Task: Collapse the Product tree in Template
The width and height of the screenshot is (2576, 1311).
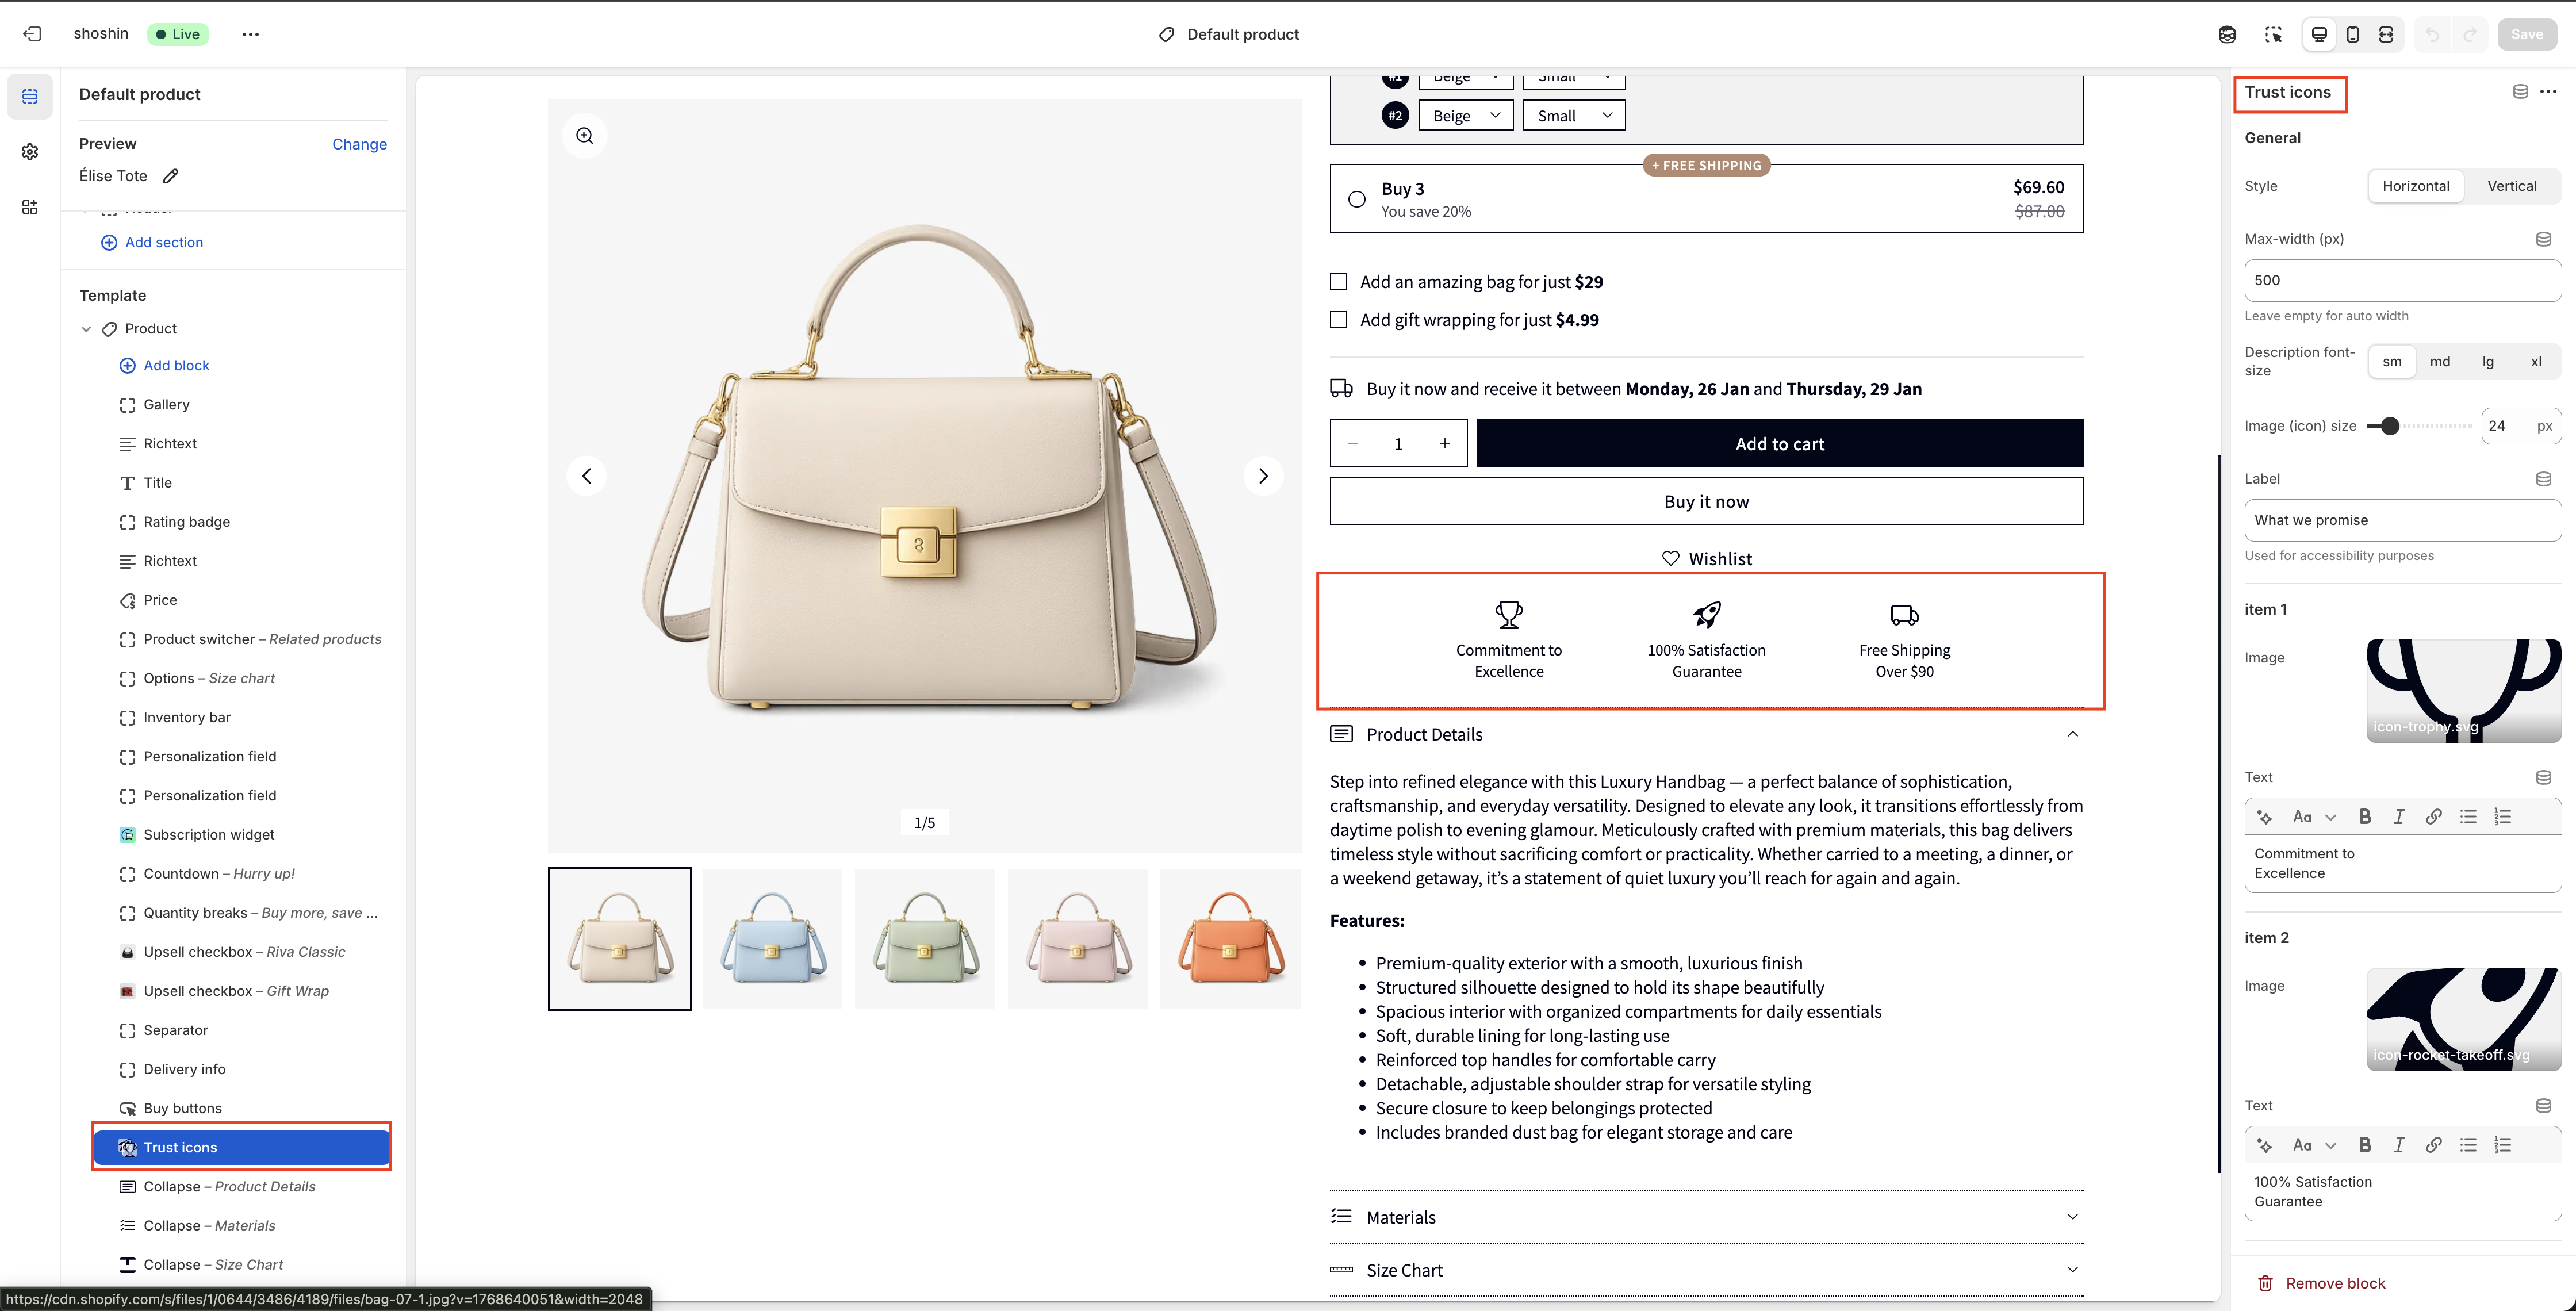Action: (86, 329)
